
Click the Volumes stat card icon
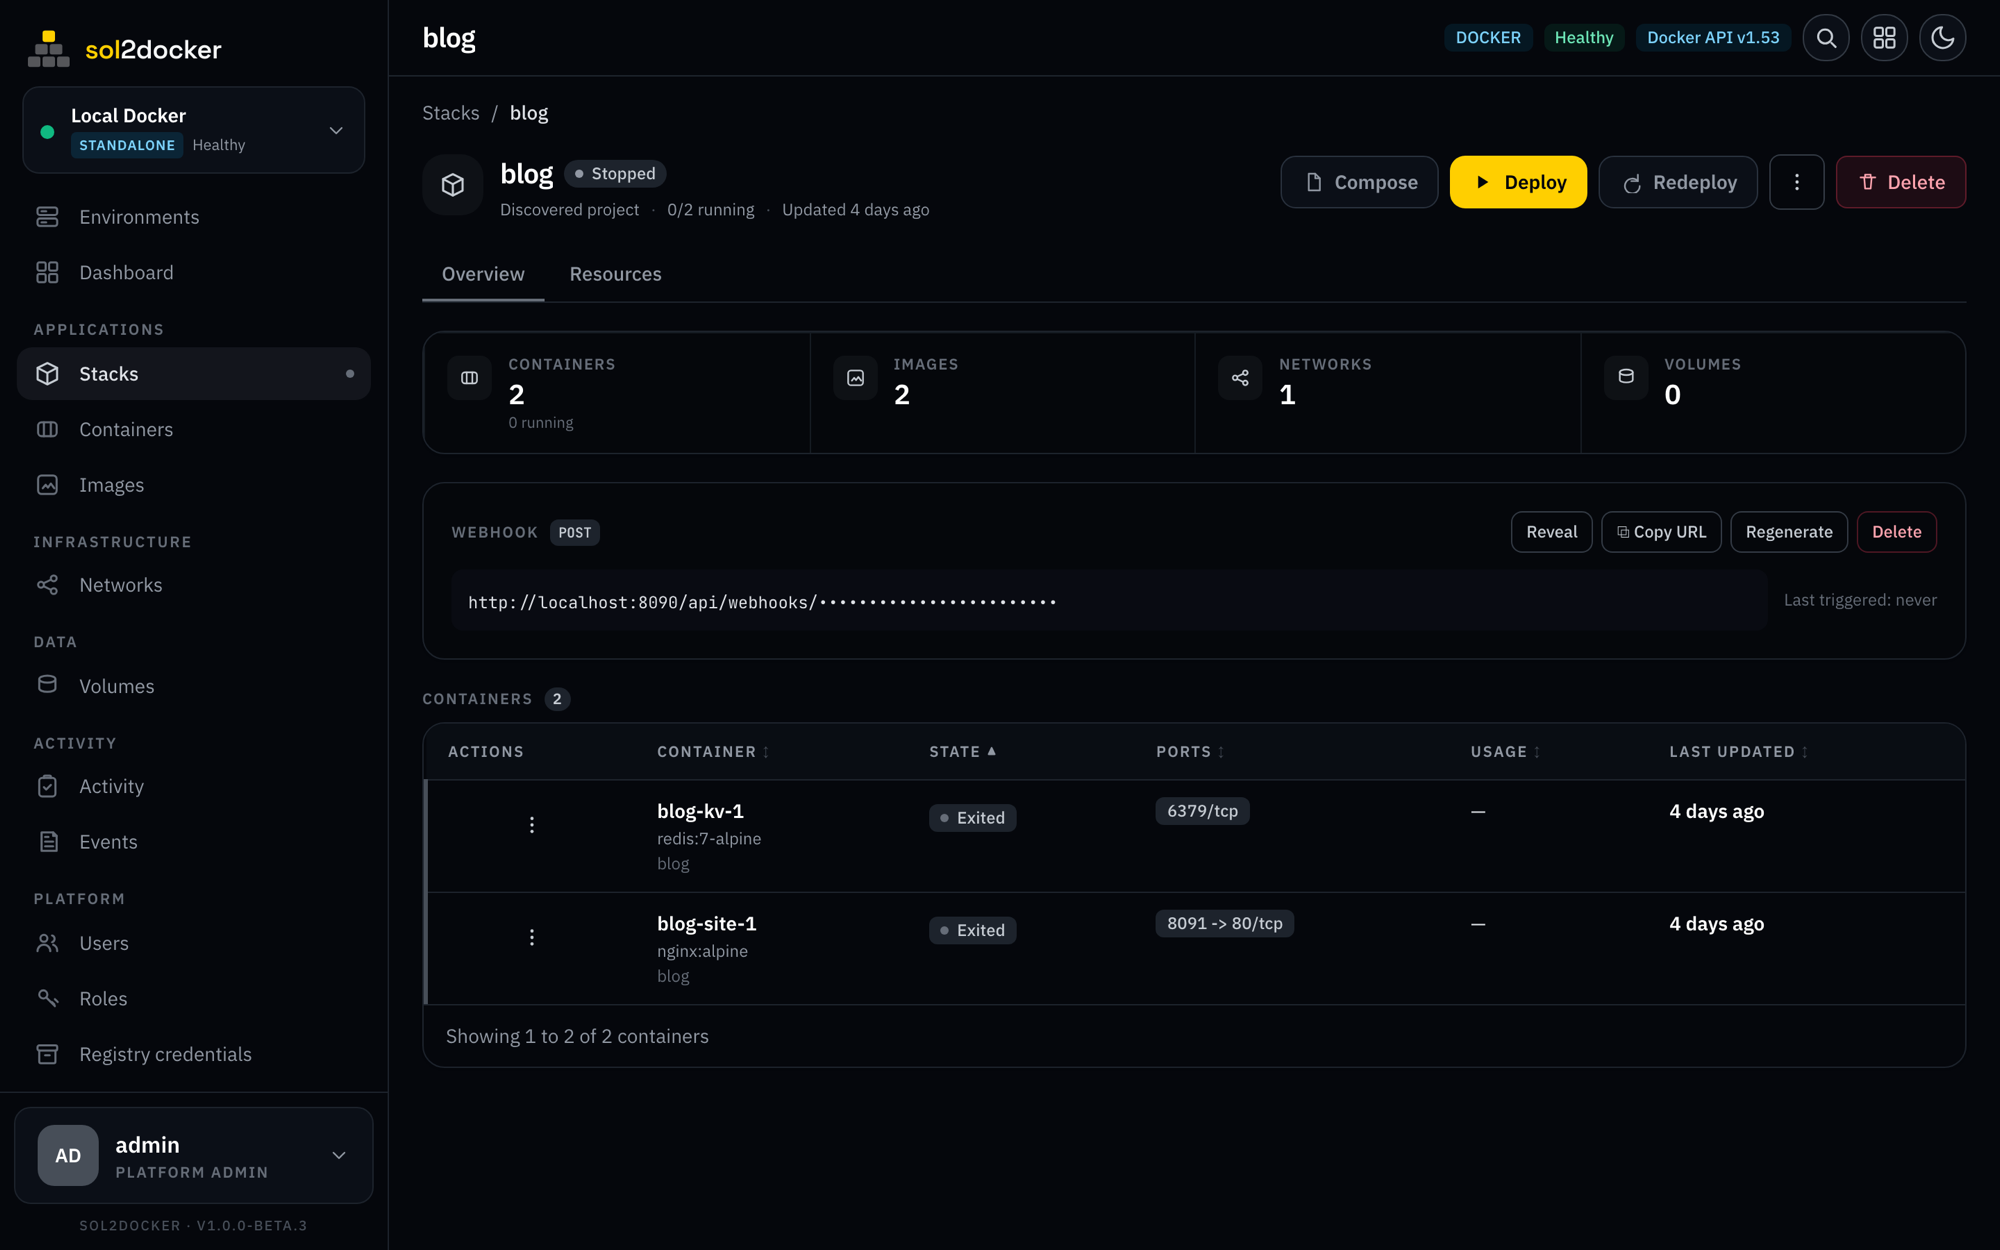pyautogui.click(x=1626, y=378)
